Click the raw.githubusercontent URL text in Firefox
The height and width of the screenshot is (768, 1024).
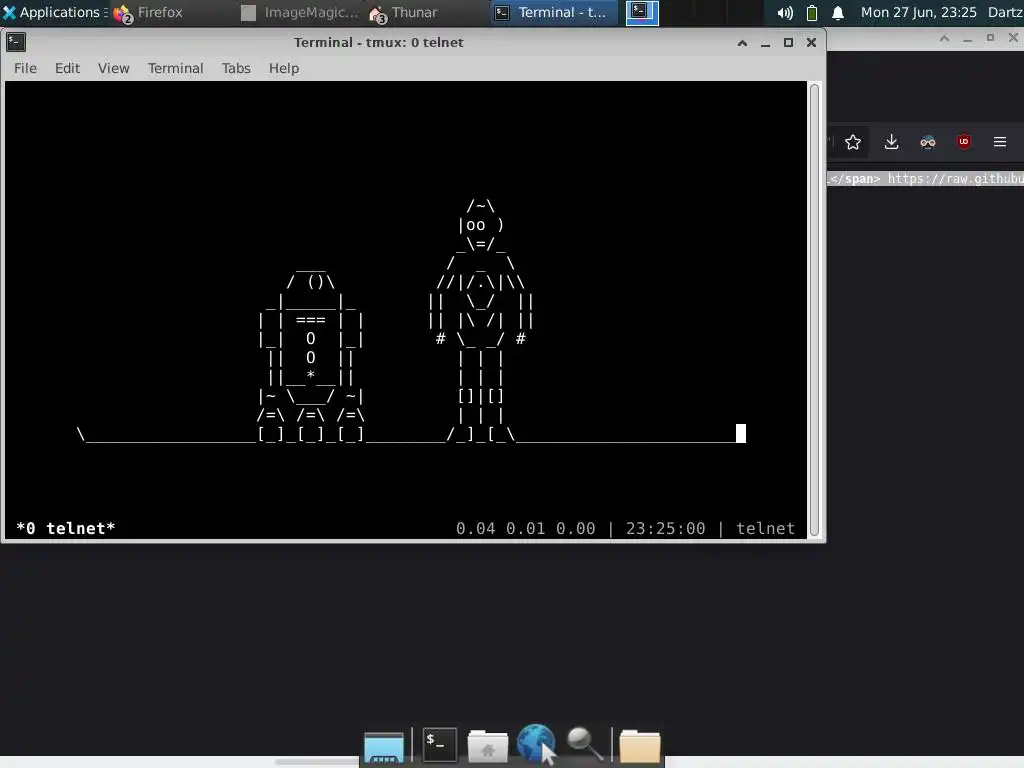tap(955, 178)
